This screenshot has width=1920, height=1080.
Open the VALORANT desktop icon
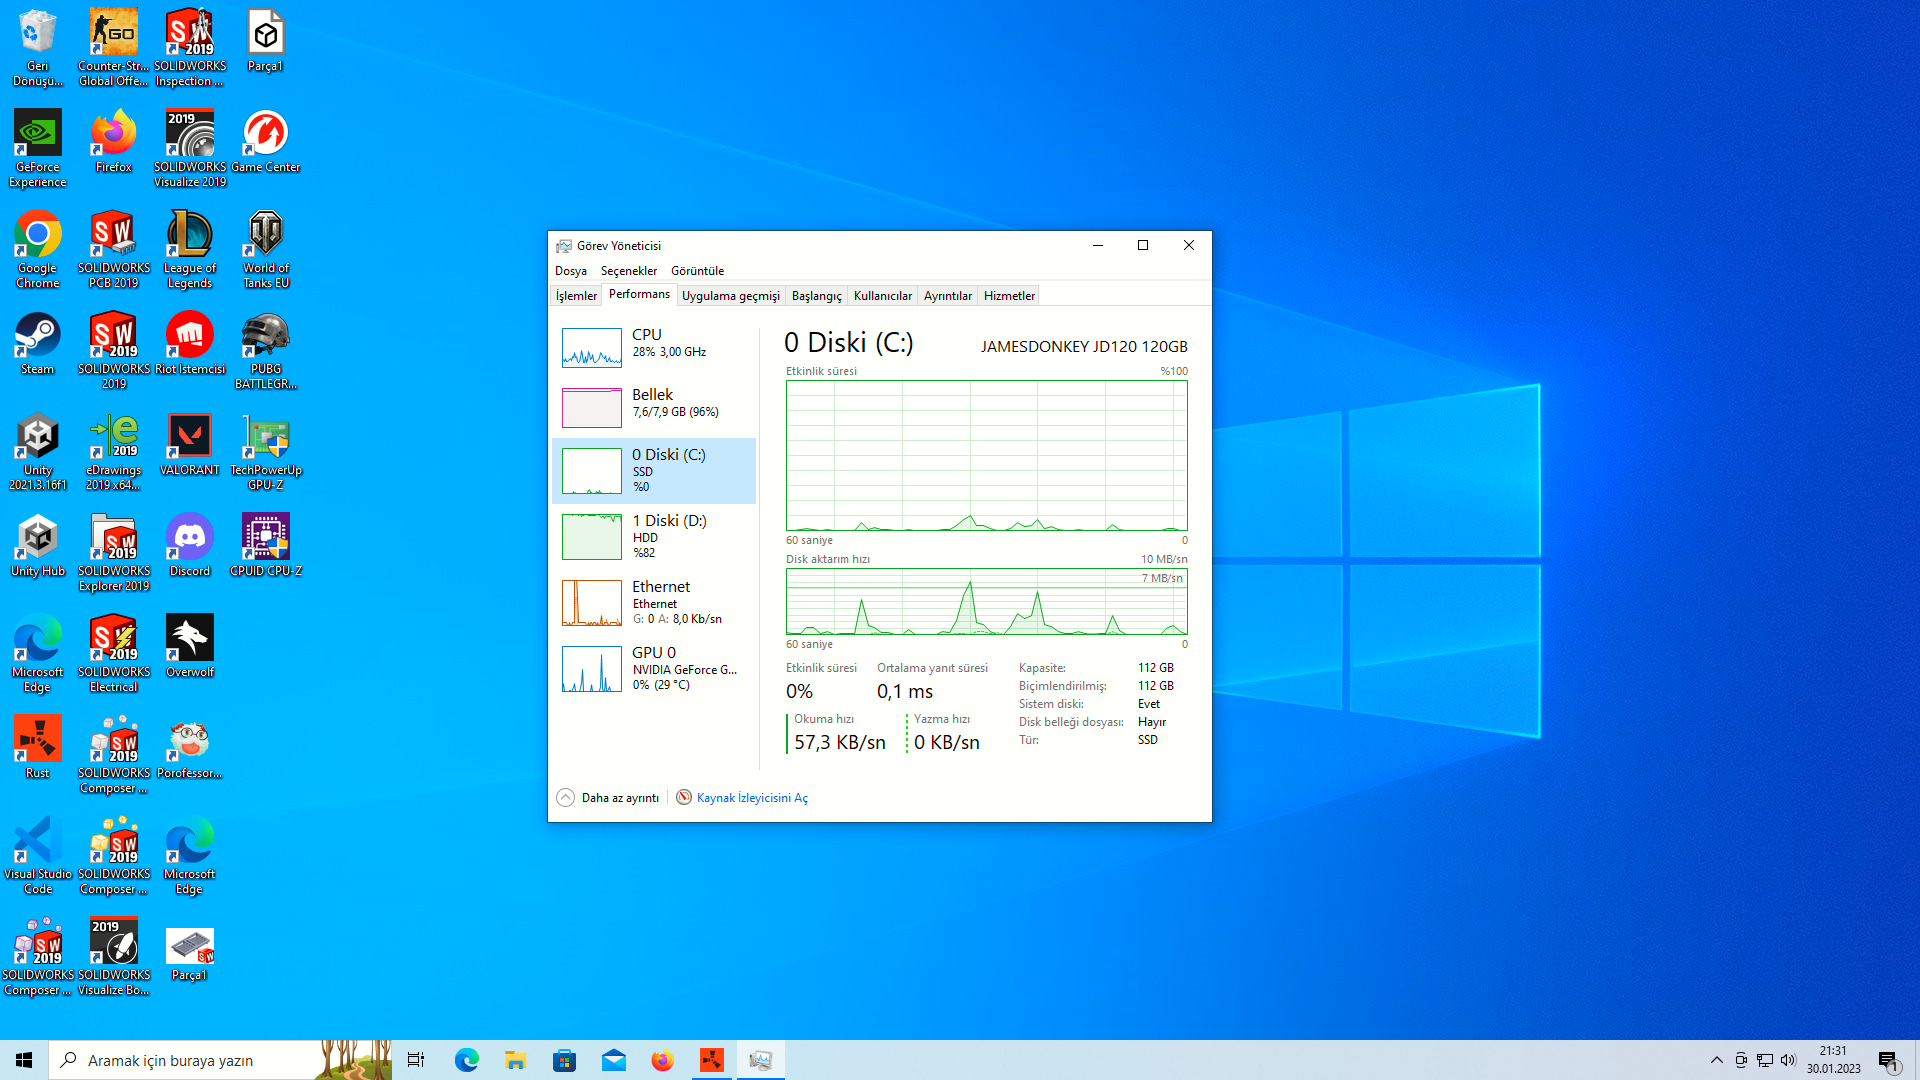click(190, 444)
